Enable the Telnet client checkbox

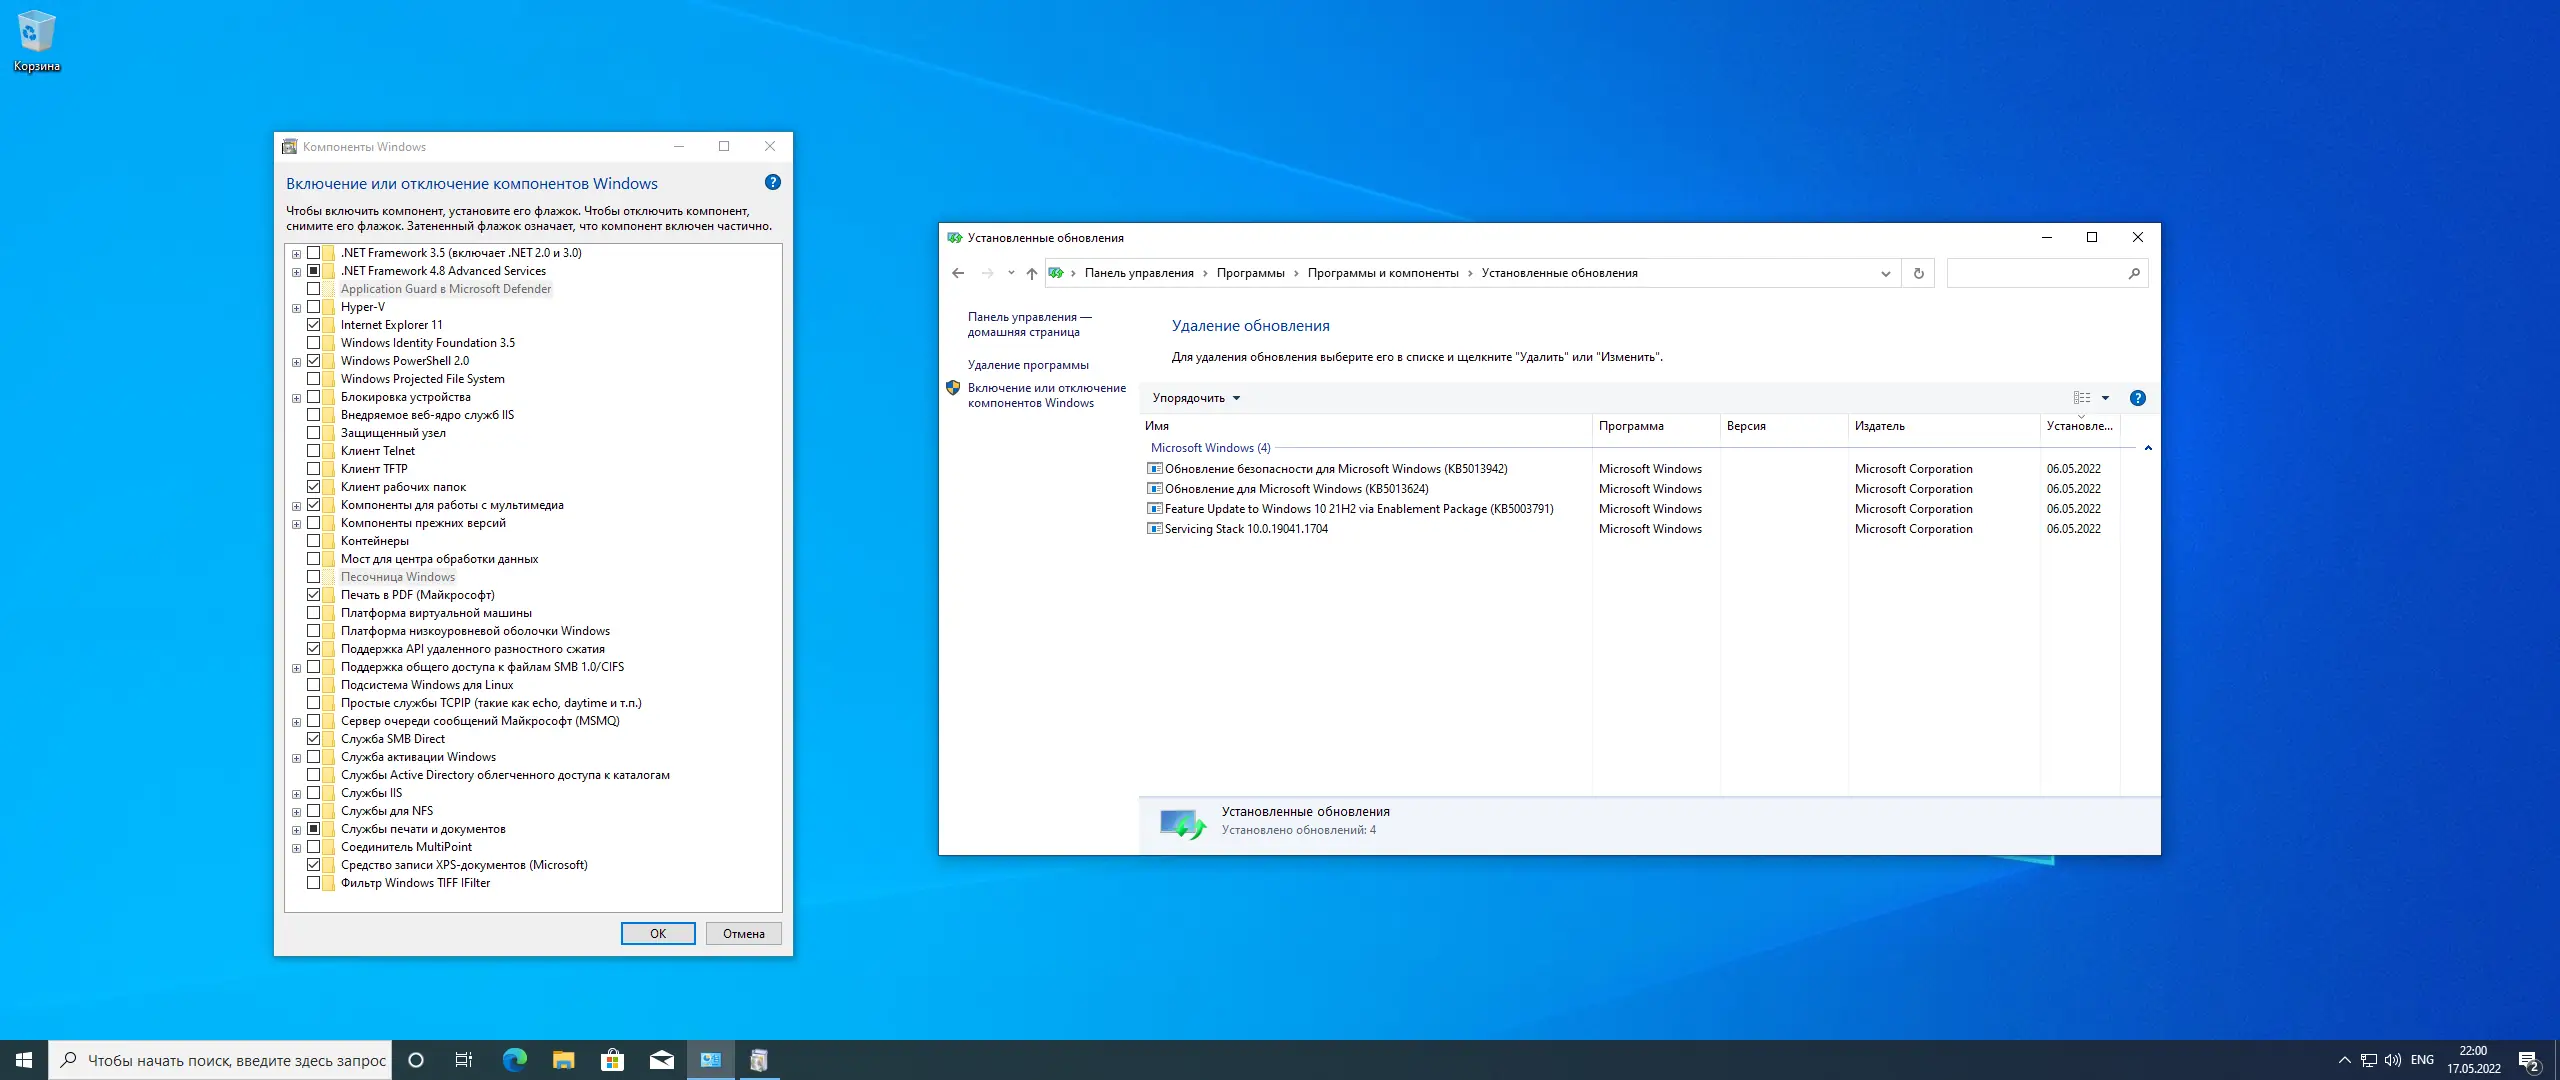pyautogui.click(x=314, y=451)
